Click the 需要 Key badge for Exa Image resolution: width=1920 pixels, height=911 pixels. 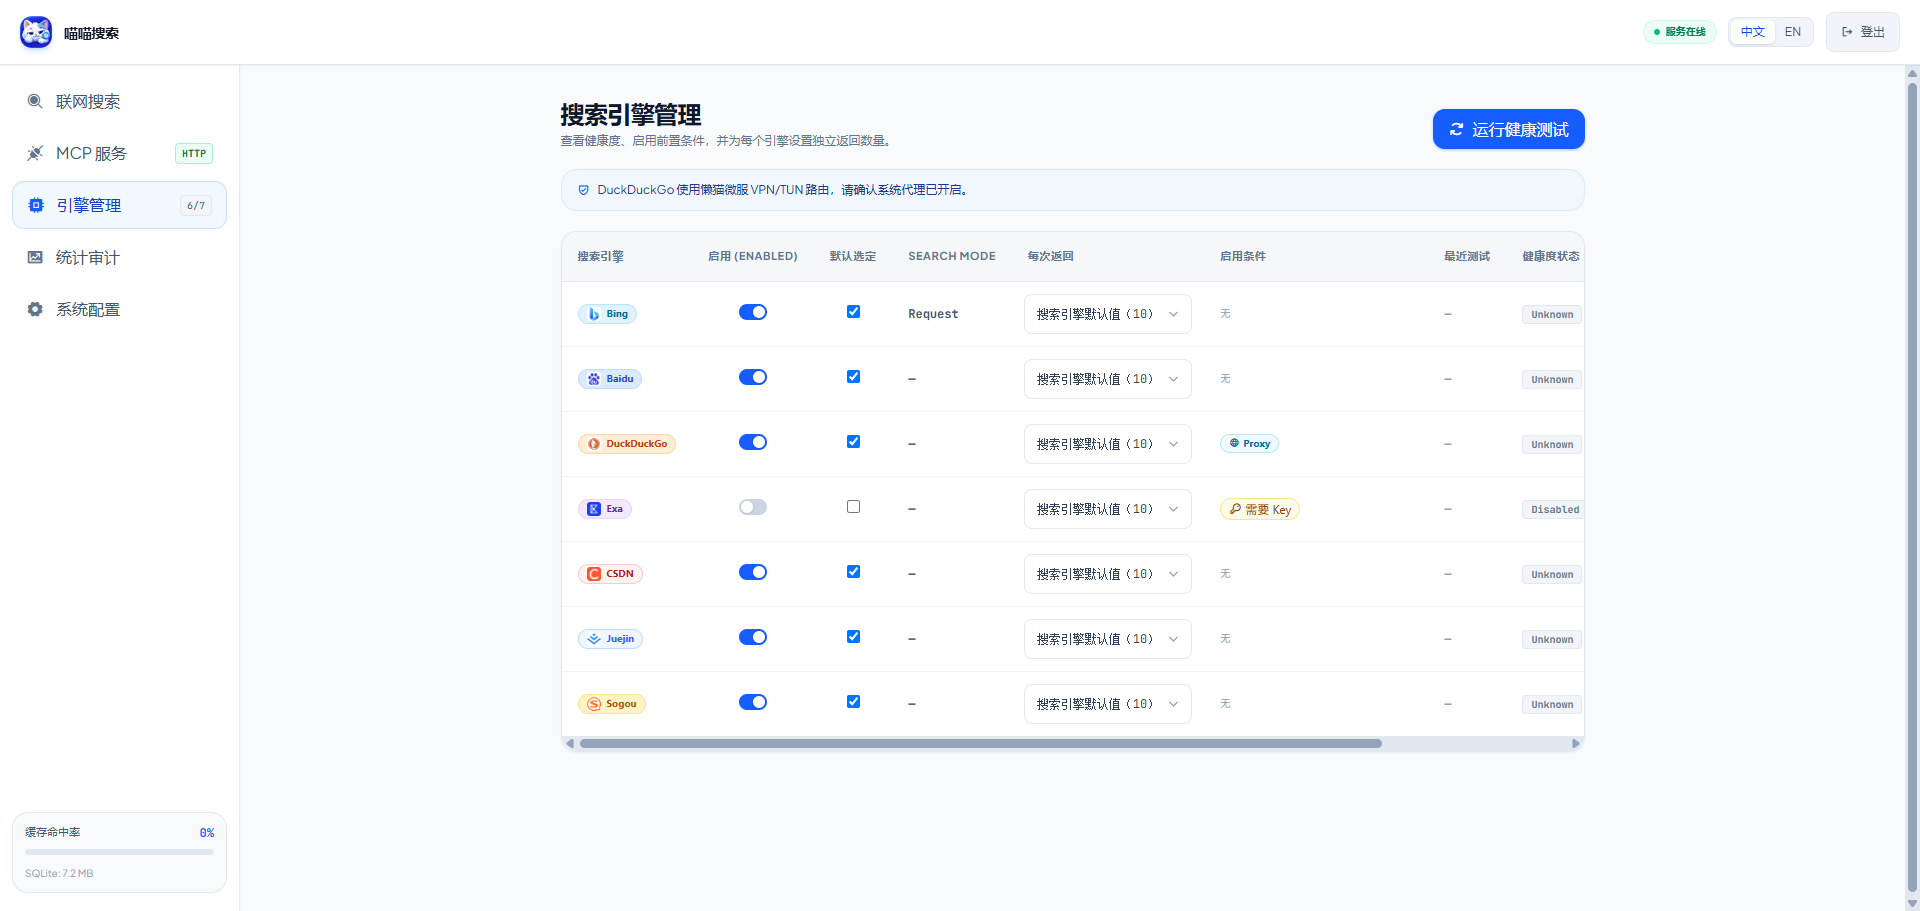point(1260,509)
